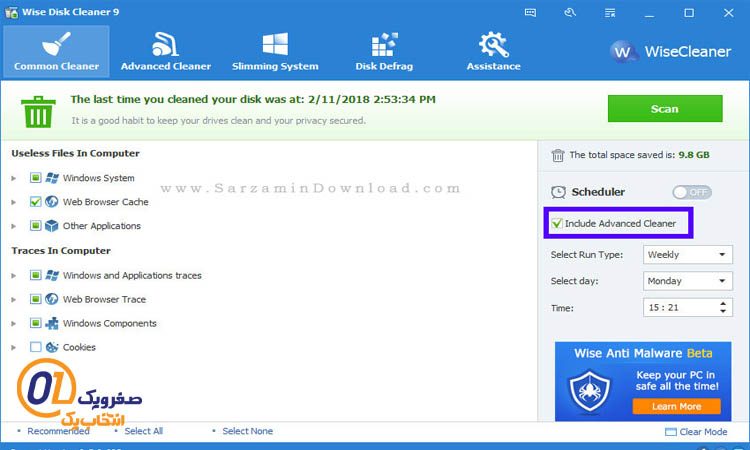This screenshot has width=750, height=450.
Task: Start the disk Scan
Action: tap(665, 109)
